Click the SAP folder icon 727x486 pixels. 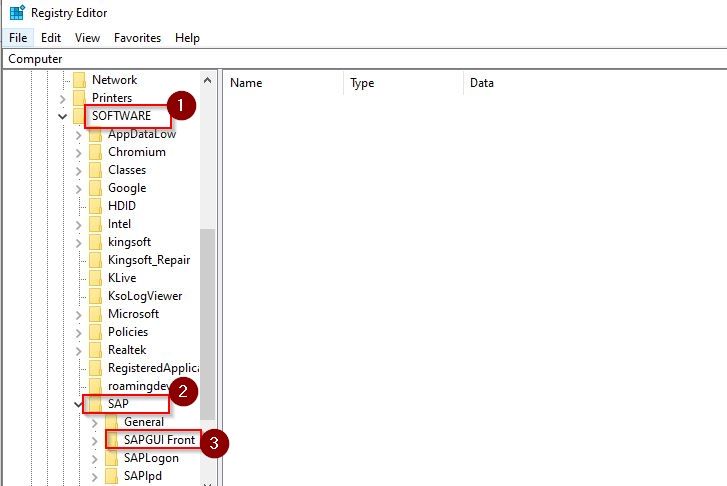click(96, 404)
